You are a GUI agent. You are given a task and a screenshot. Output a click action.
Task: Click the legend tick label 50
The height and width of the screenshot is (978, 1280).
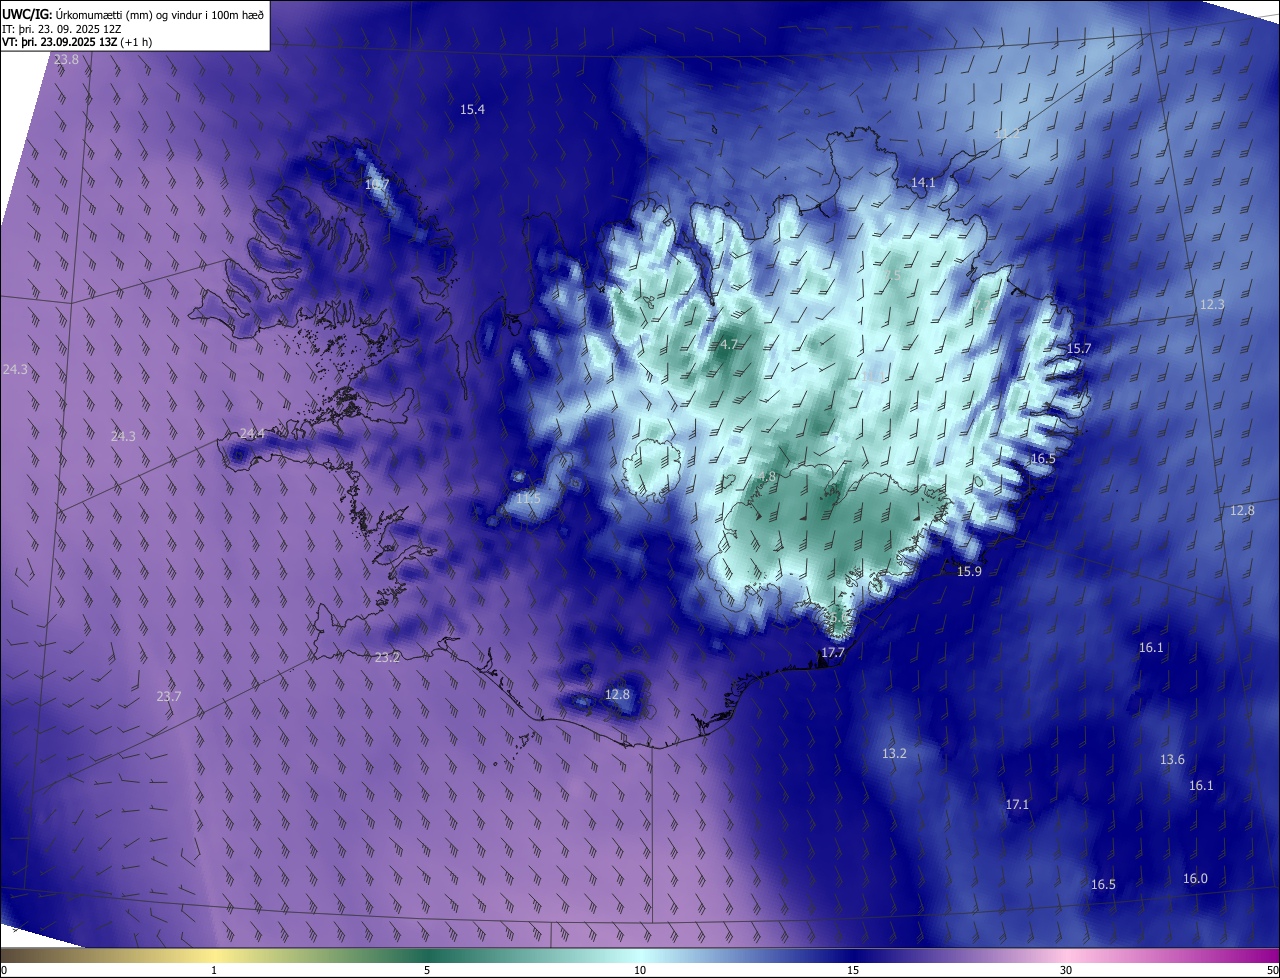(x=1272, y=970)
